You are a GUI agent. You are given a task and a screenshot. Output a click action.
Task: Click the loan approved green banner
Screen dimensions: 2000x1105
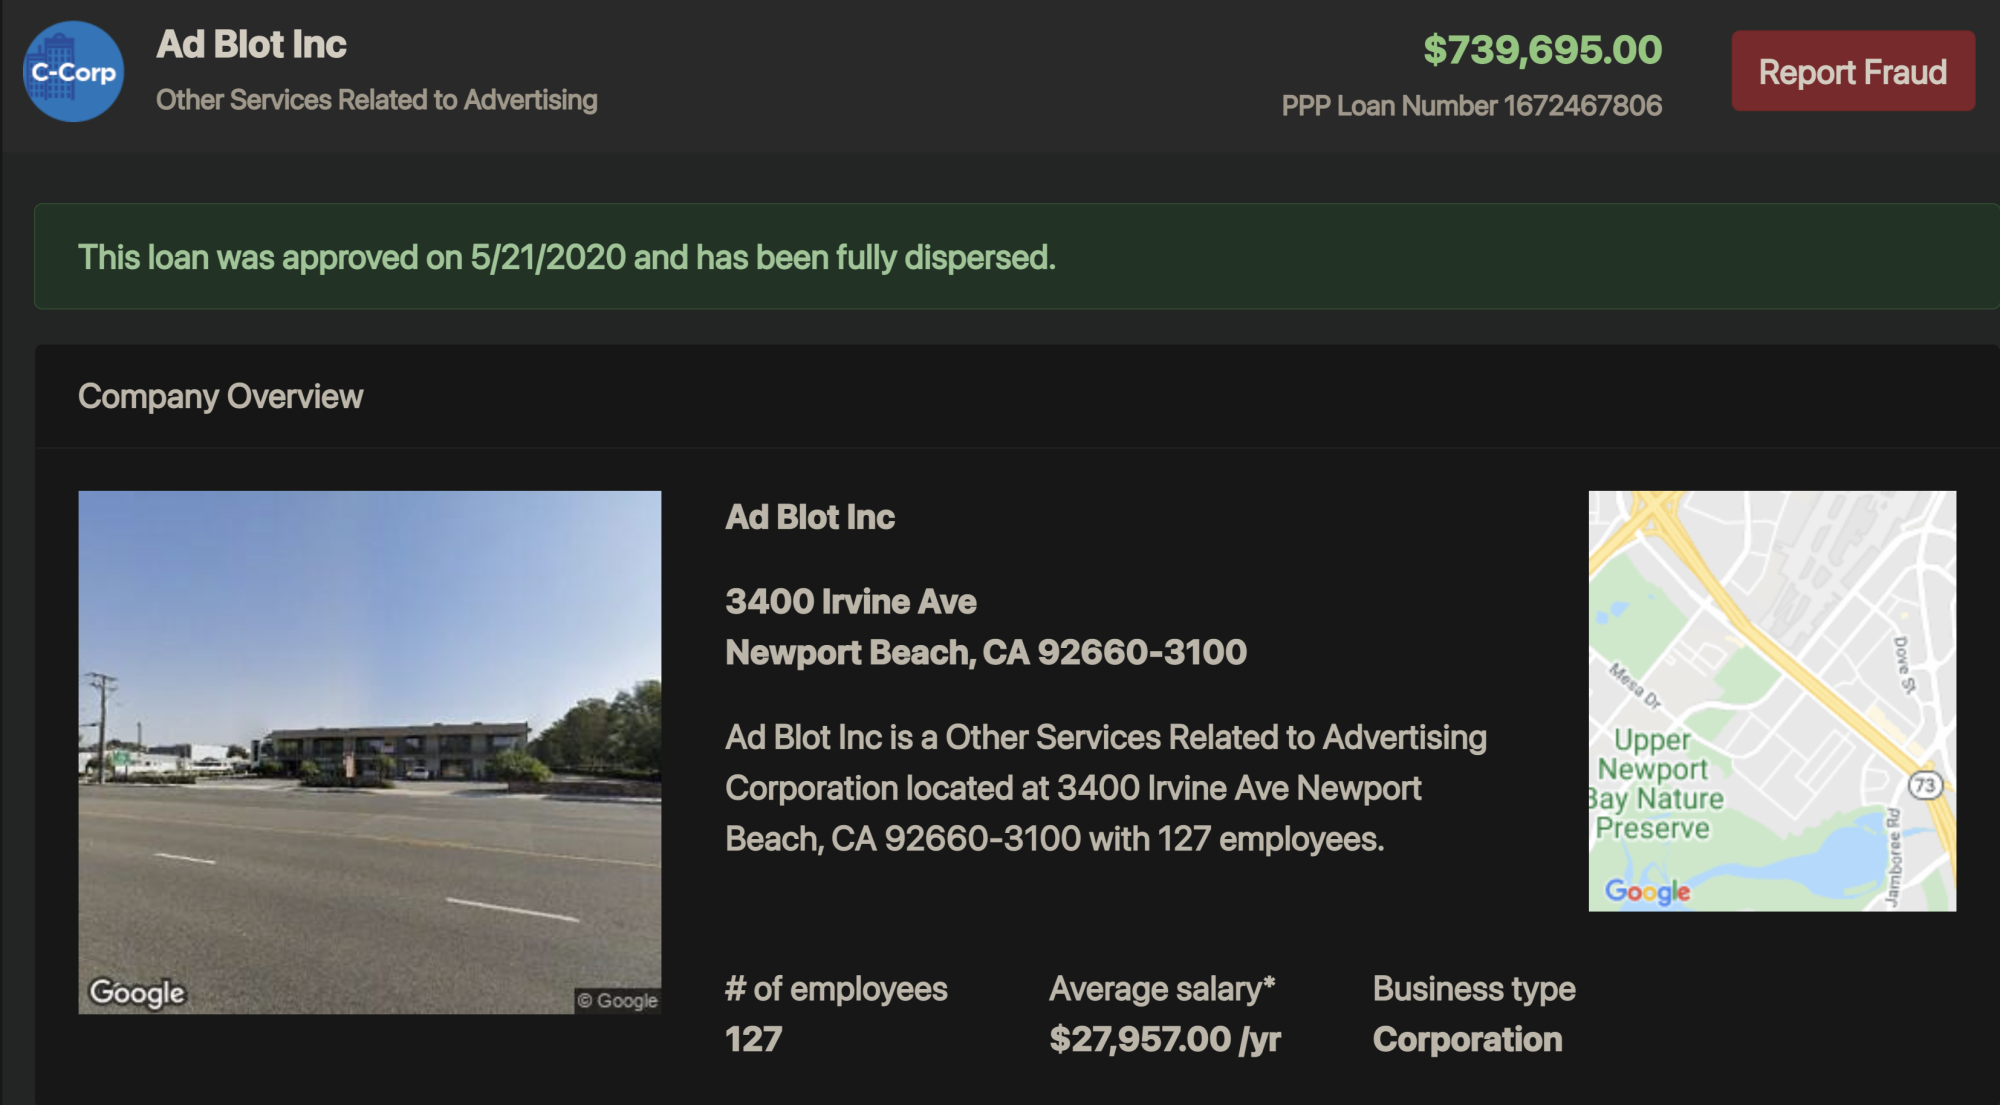[566, 257]
